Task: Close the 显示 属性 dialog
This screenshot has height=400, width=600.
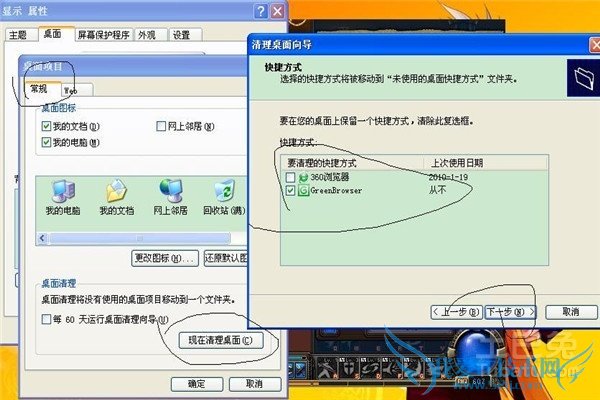Action: click(277, 11)
